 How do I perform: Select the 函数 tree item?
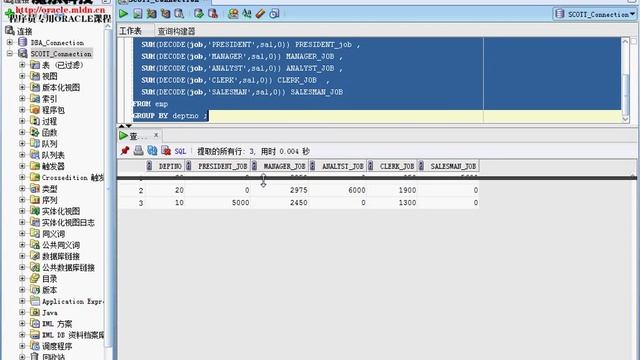coord(49,133)
